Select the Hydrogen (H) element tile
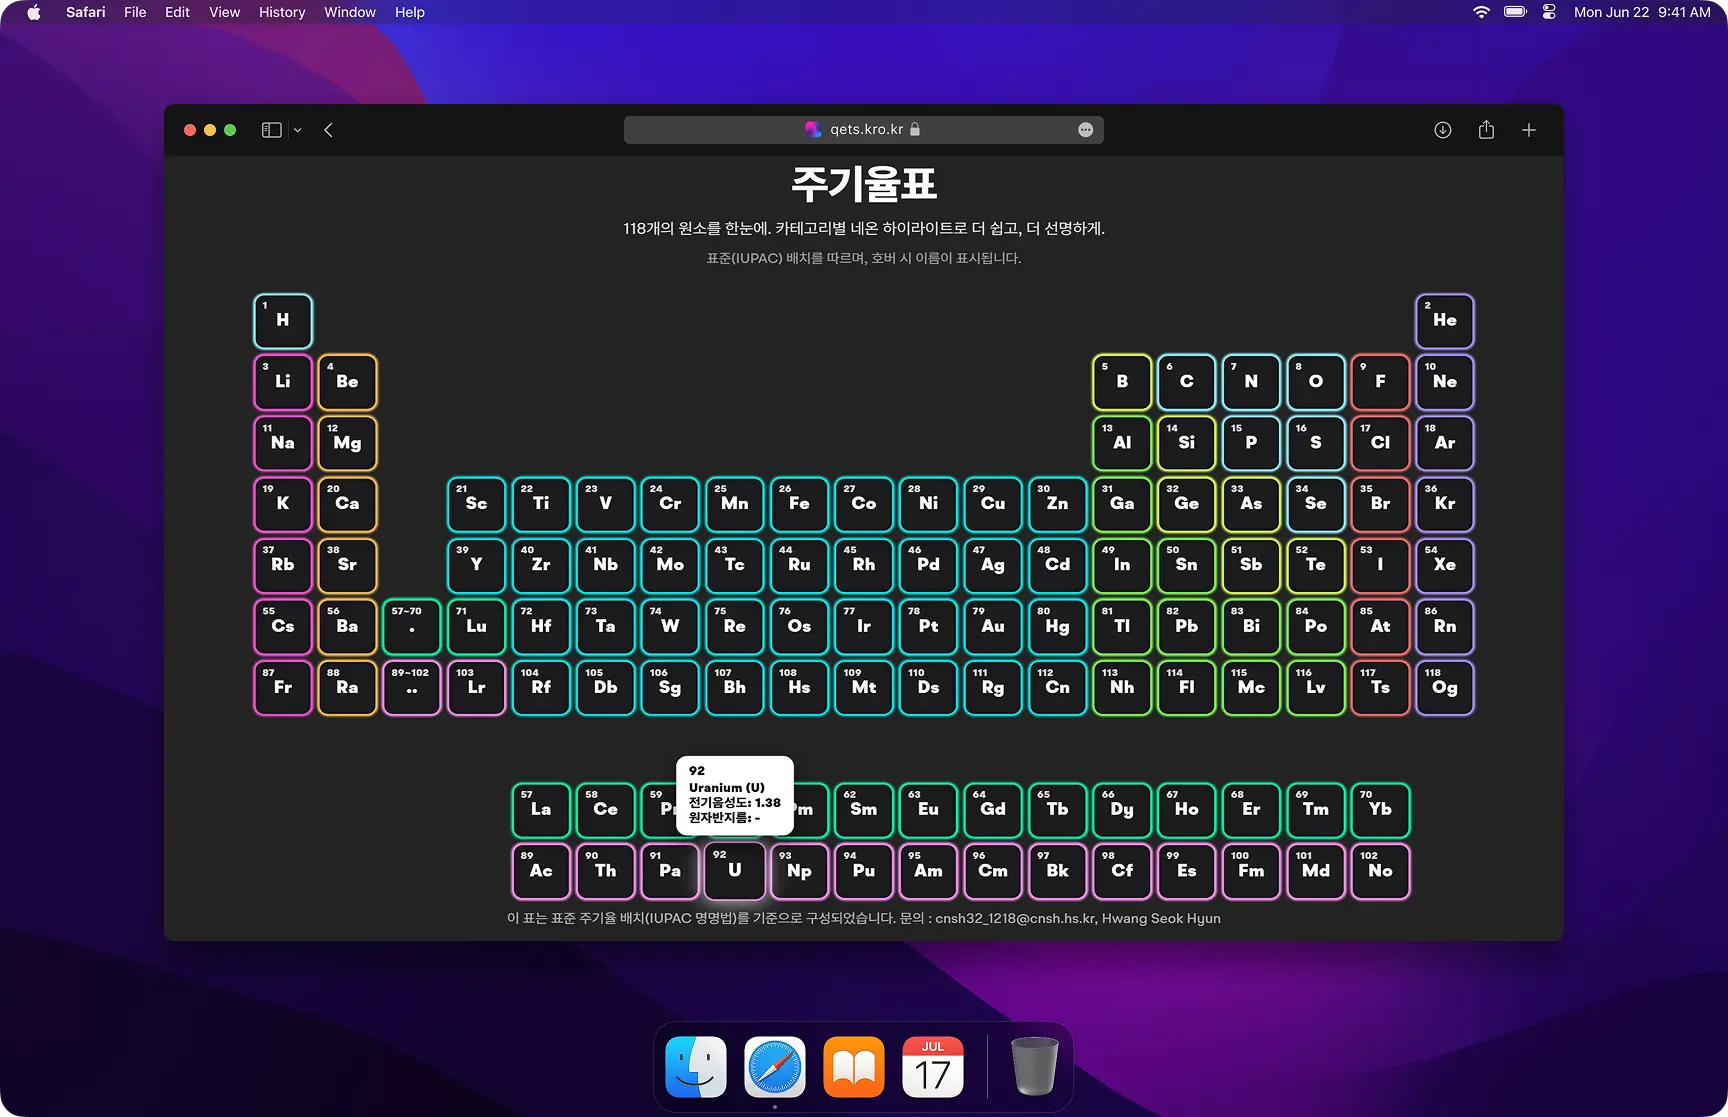 pyautogui.click(x=283, y=321)
